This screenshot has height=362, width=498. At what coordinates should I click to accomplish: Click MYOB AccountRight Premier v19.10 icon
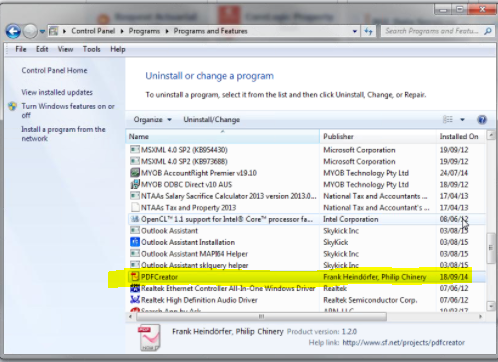[135, 173]
